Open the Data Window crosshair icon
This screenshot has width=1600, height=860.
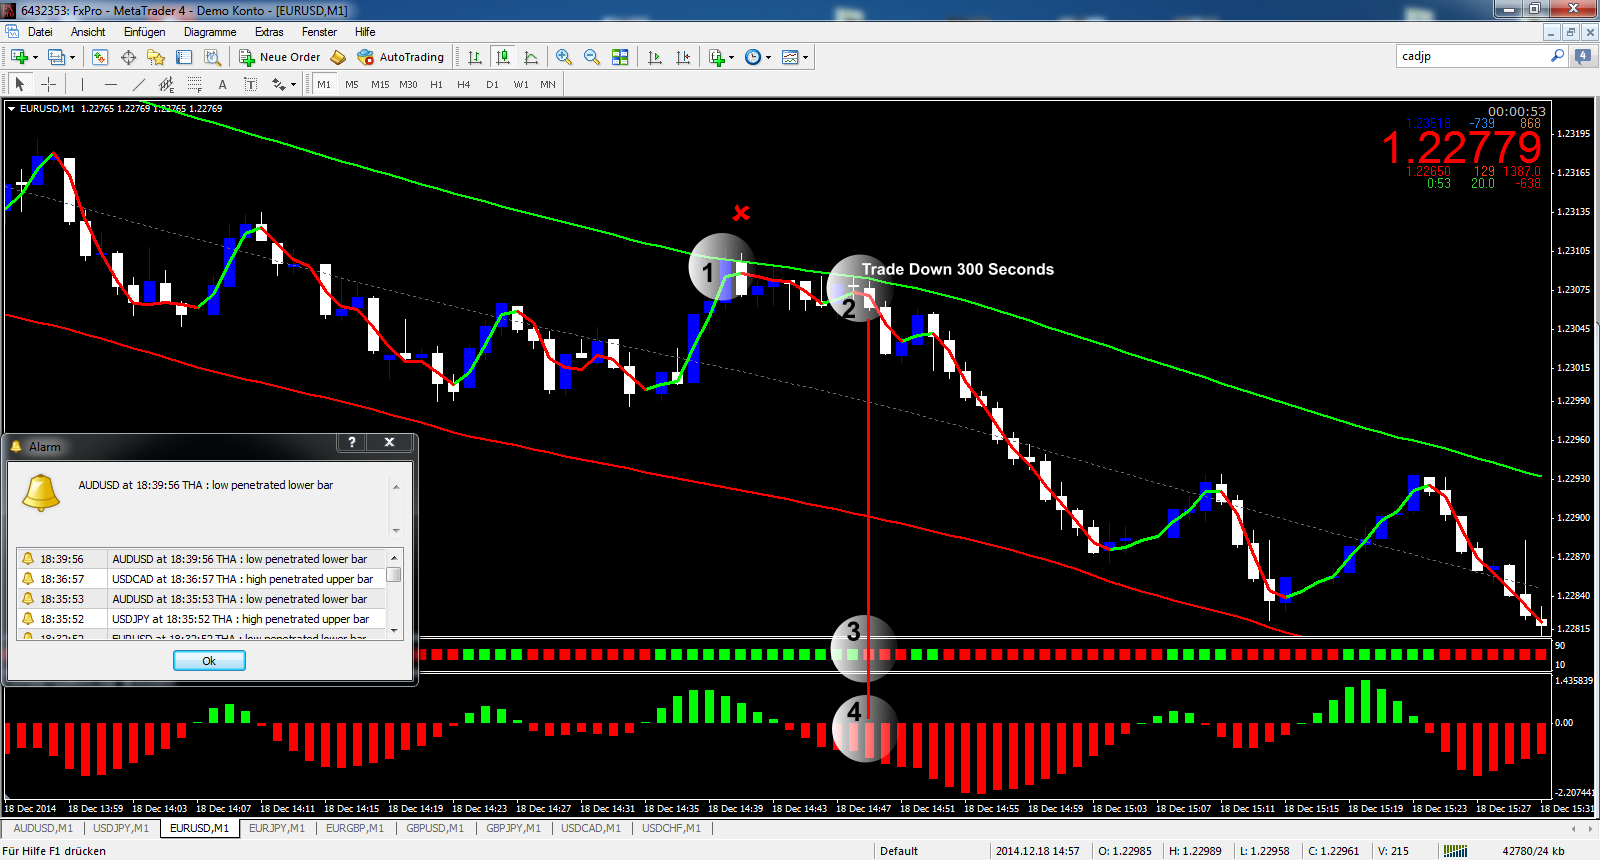point(128,57)
